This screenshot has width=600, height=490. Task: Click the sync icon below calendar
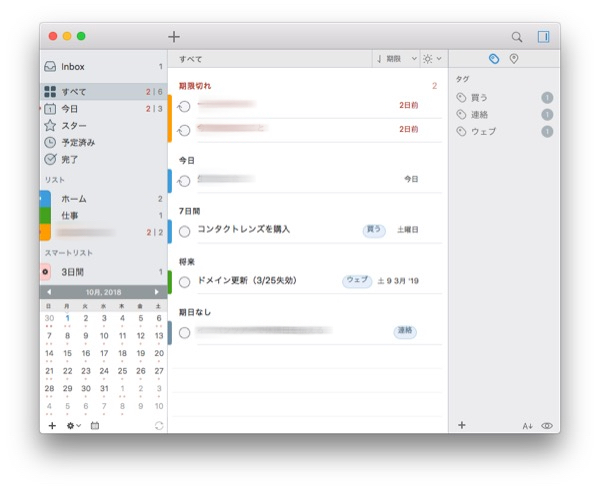click(x=158, y=426)
